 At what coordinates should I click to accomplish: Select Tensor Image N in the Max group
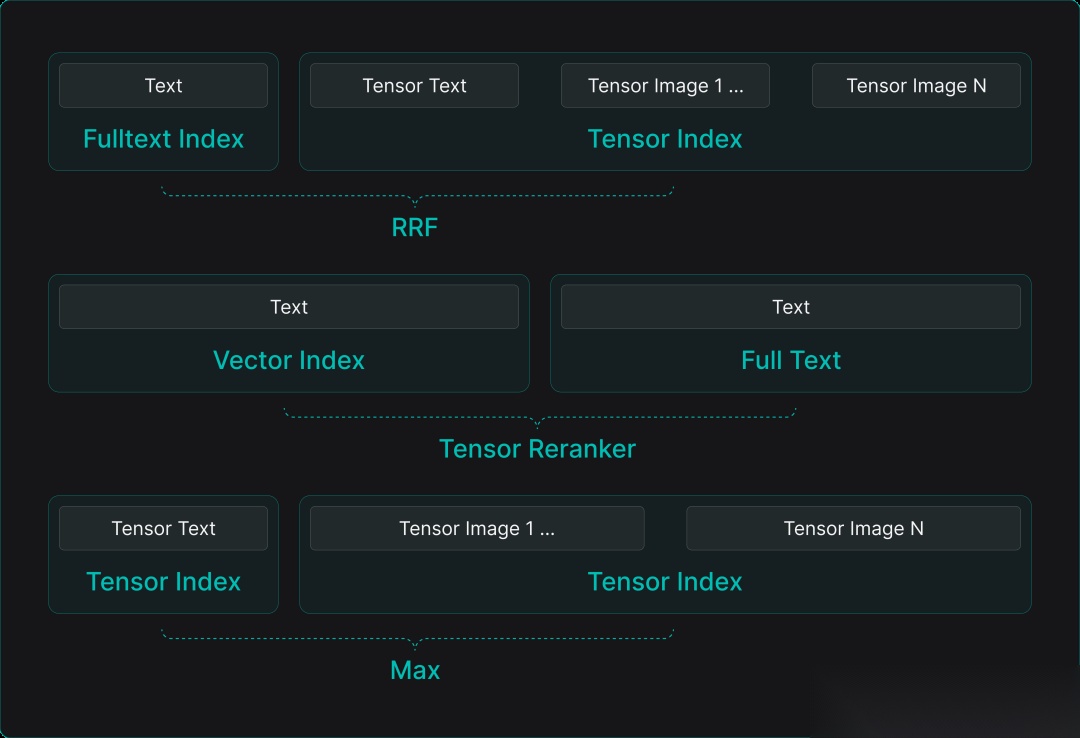(x=853, y=529)
